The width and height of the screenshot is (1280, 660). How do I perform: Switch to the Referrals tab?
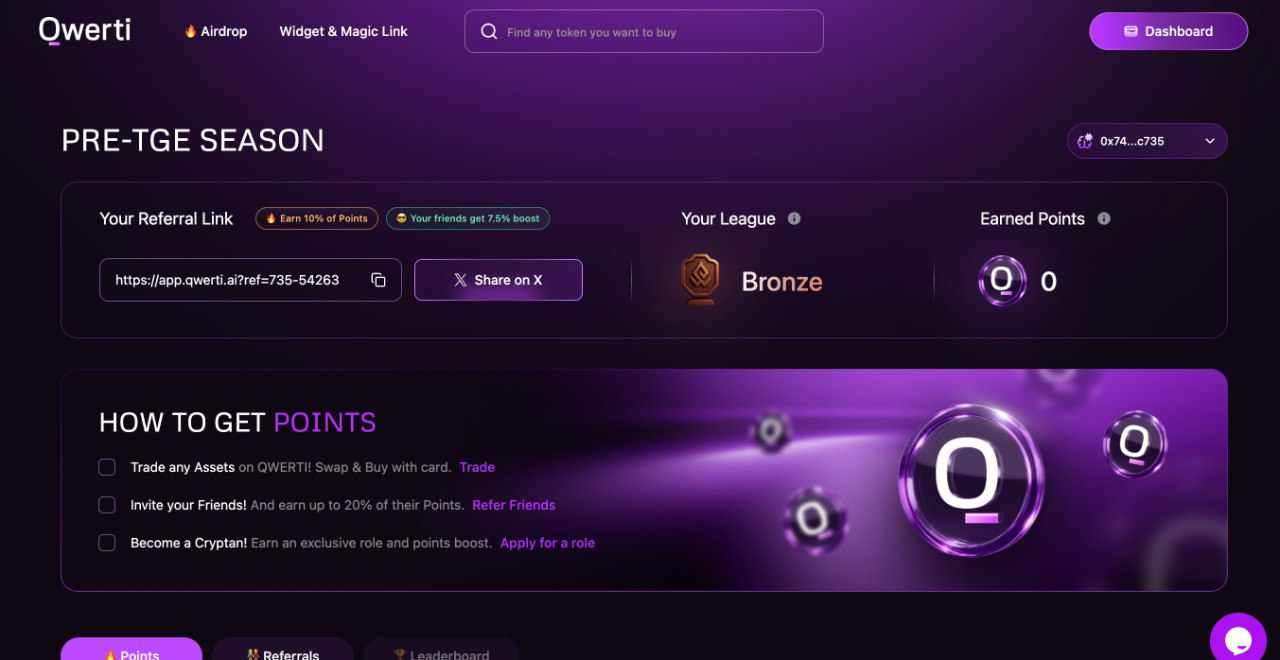tap(283, 649)
